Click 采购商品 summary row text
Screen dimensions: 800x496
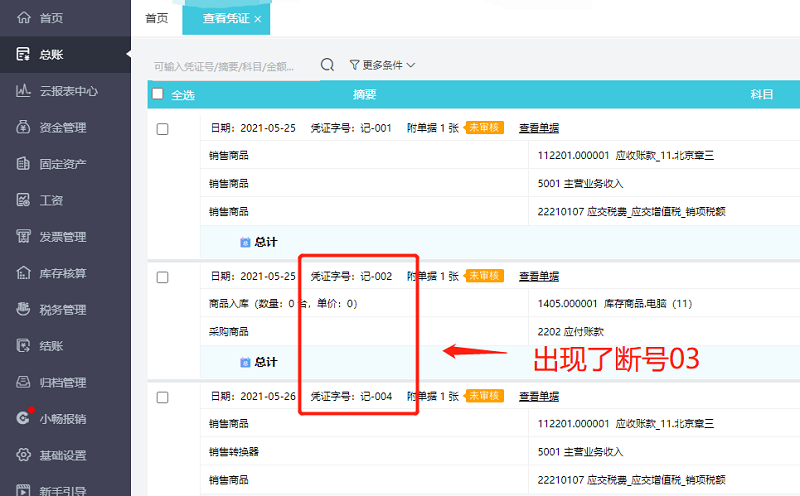(229, 332)
